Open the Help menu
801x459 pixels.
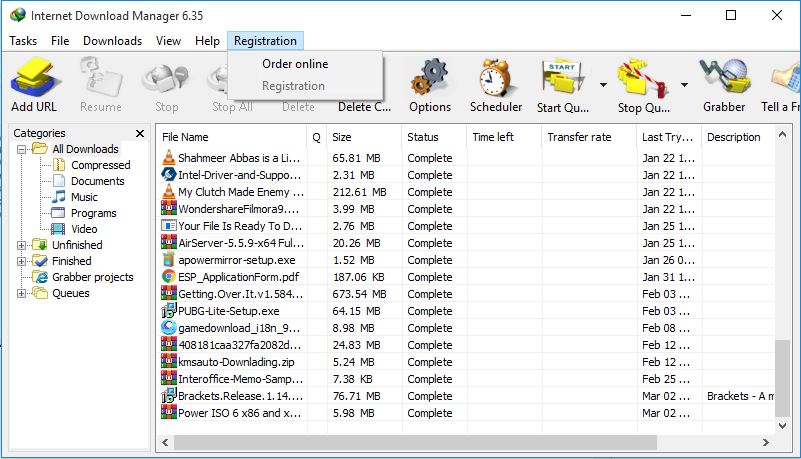[x=207, y=41]
